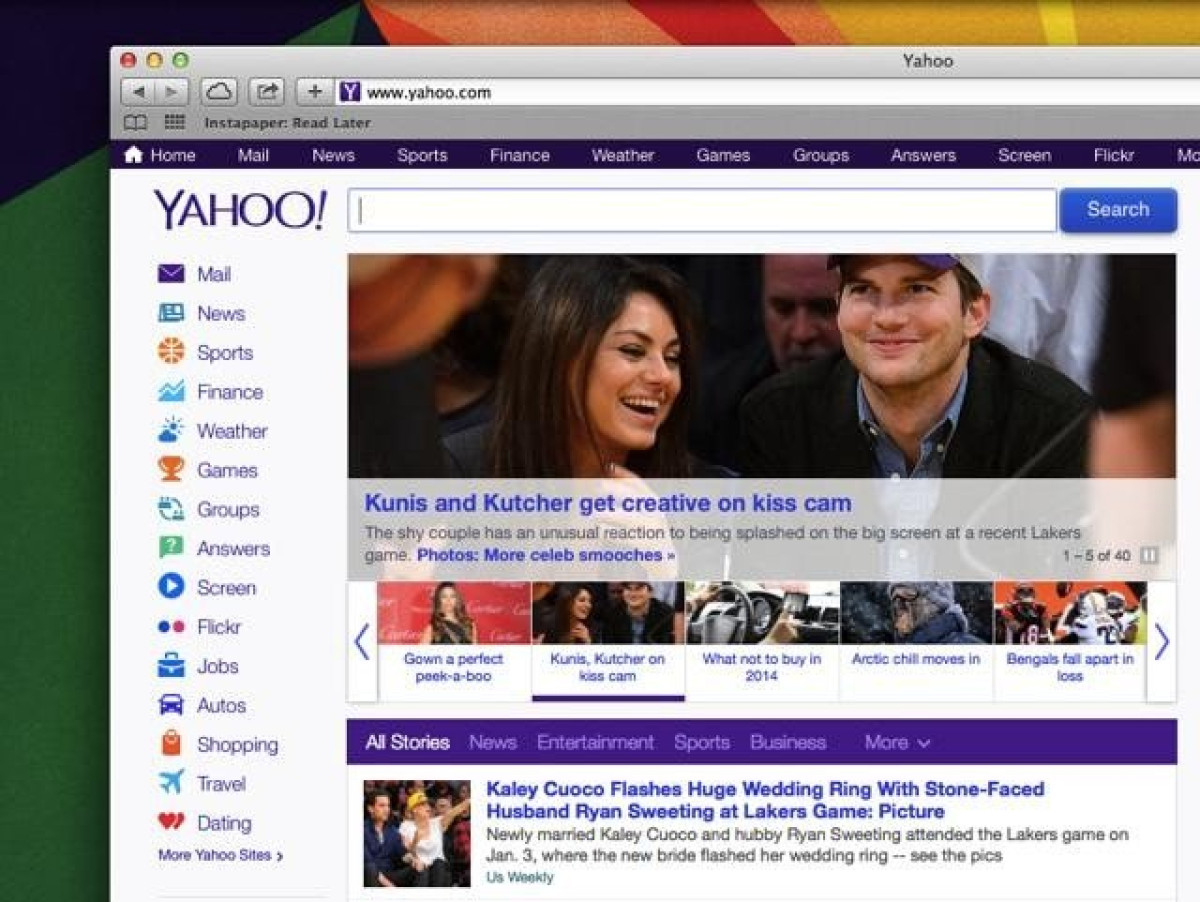The width and height of the screenshot is (1200, 902).
Task: Show previous stories with left carousel arrow
Action: (x=362, y=642)
